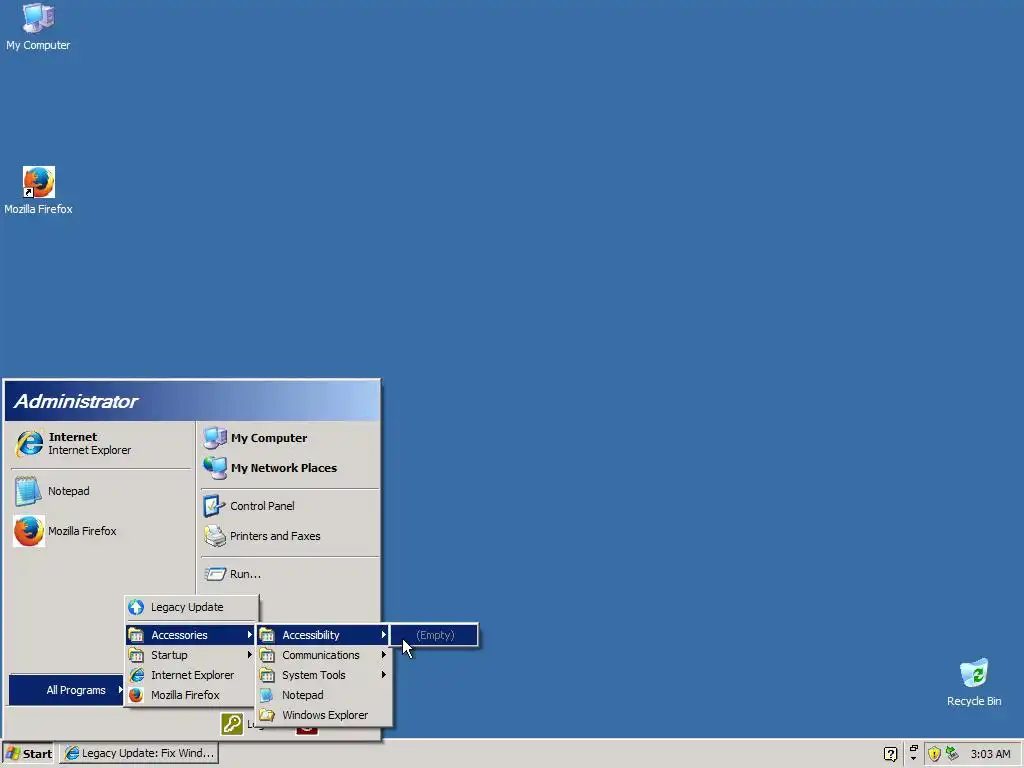Expand the System Tools submenu
1024x768 pixels.
323,675
